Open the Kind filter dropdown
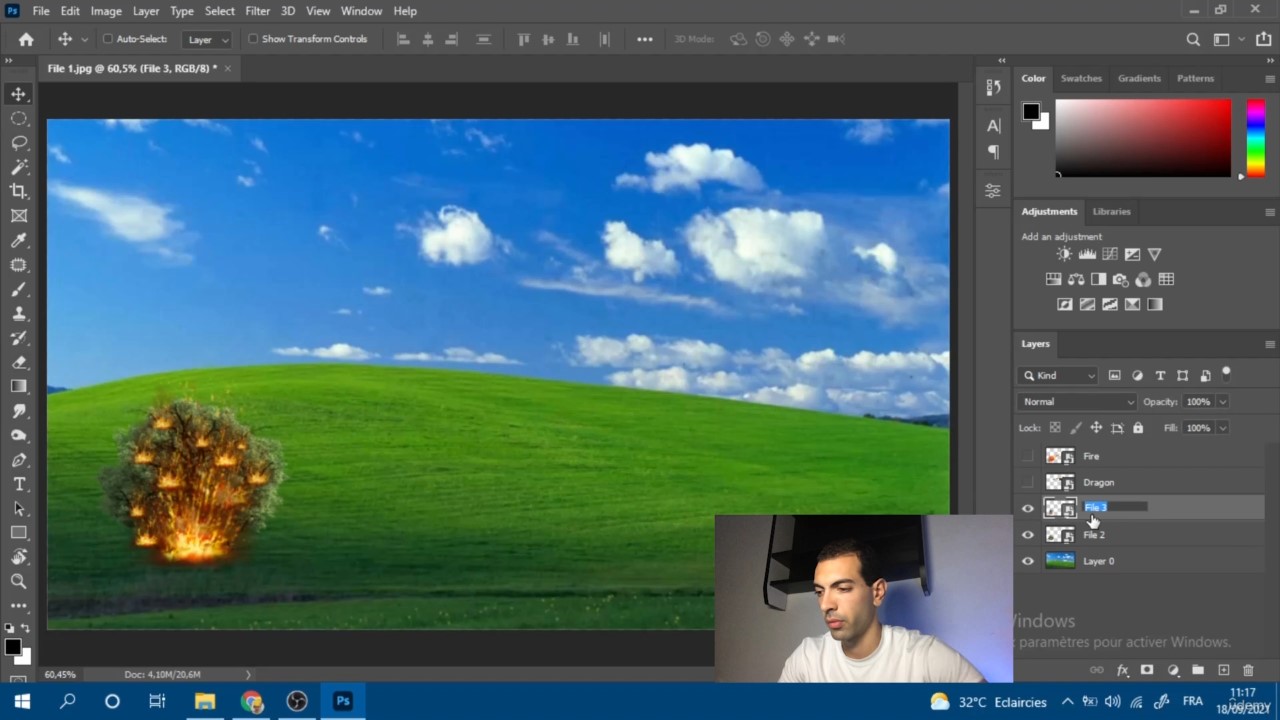This screenshot has width=1280, height=720. pyautogui.click(x=1058, y=375)
